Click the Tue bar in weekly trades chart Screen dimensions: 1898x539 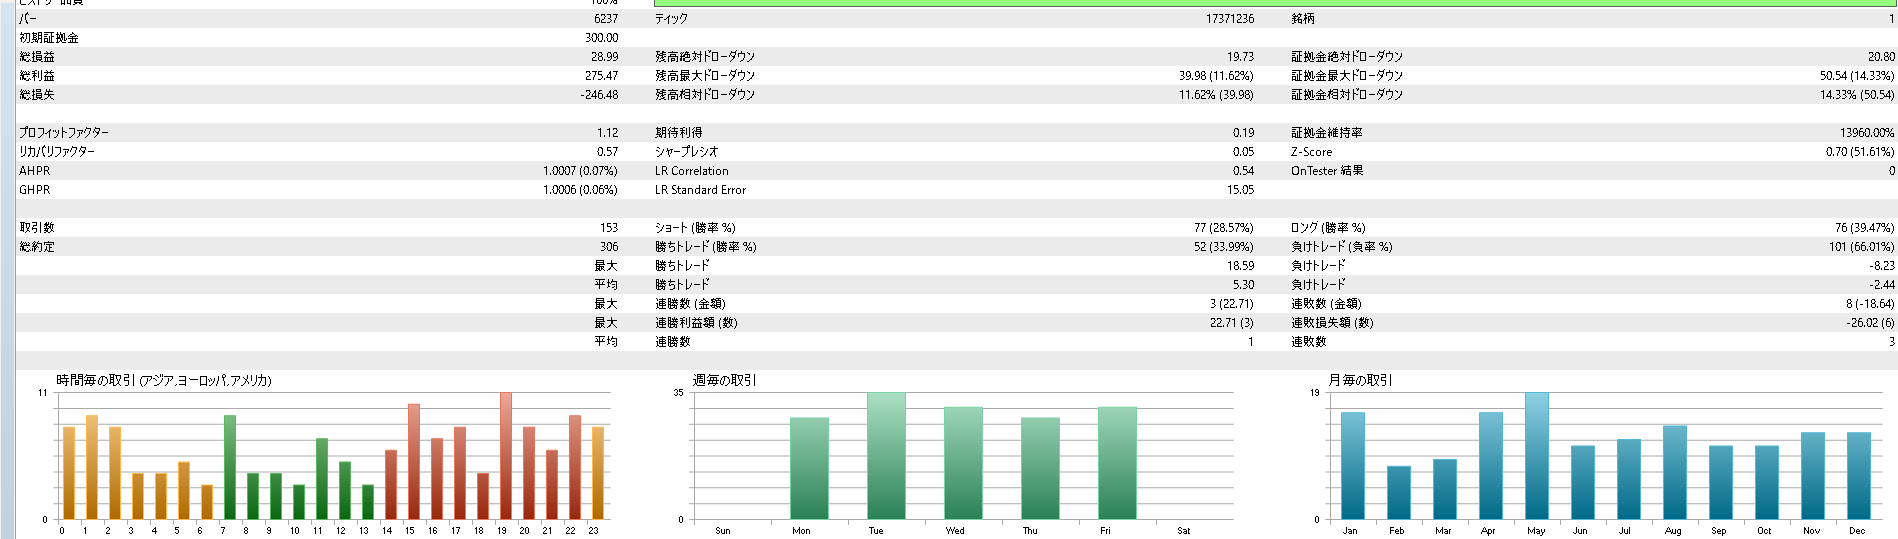point(886,456)
